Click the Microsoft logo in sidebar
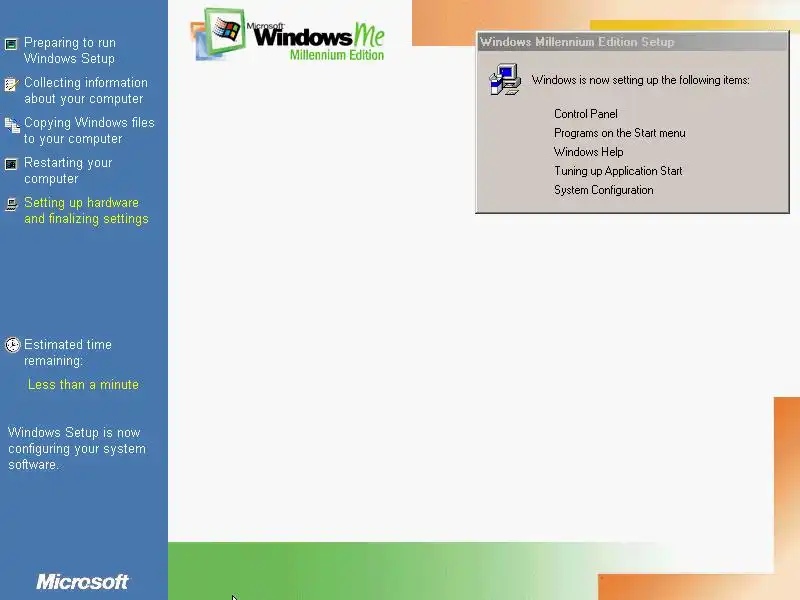Image resolution: width=800 pixels, height=600 pixels. coord(82,582)
